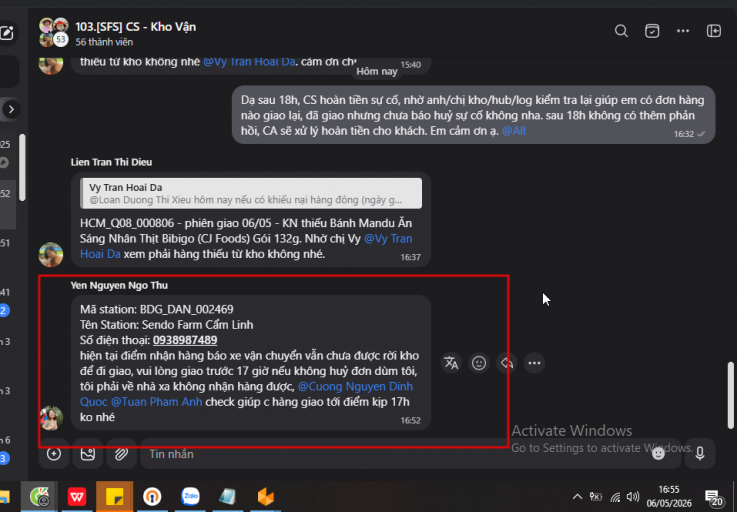
Task: Open more options for the 16:52 message
Action: (x=534, y=363)
